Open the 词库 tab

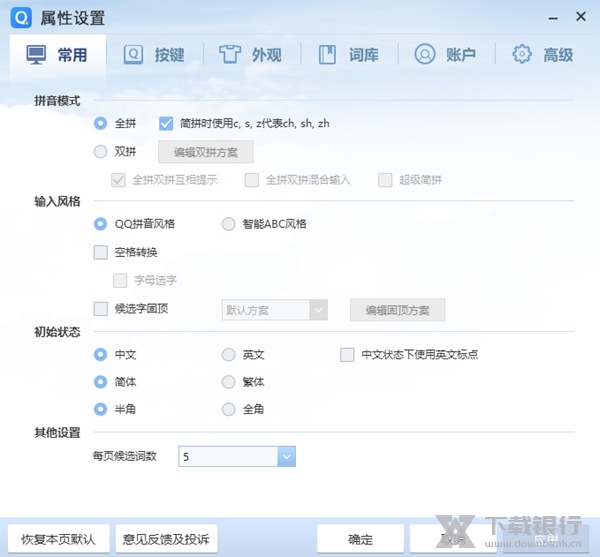click(x=351, y=54)
